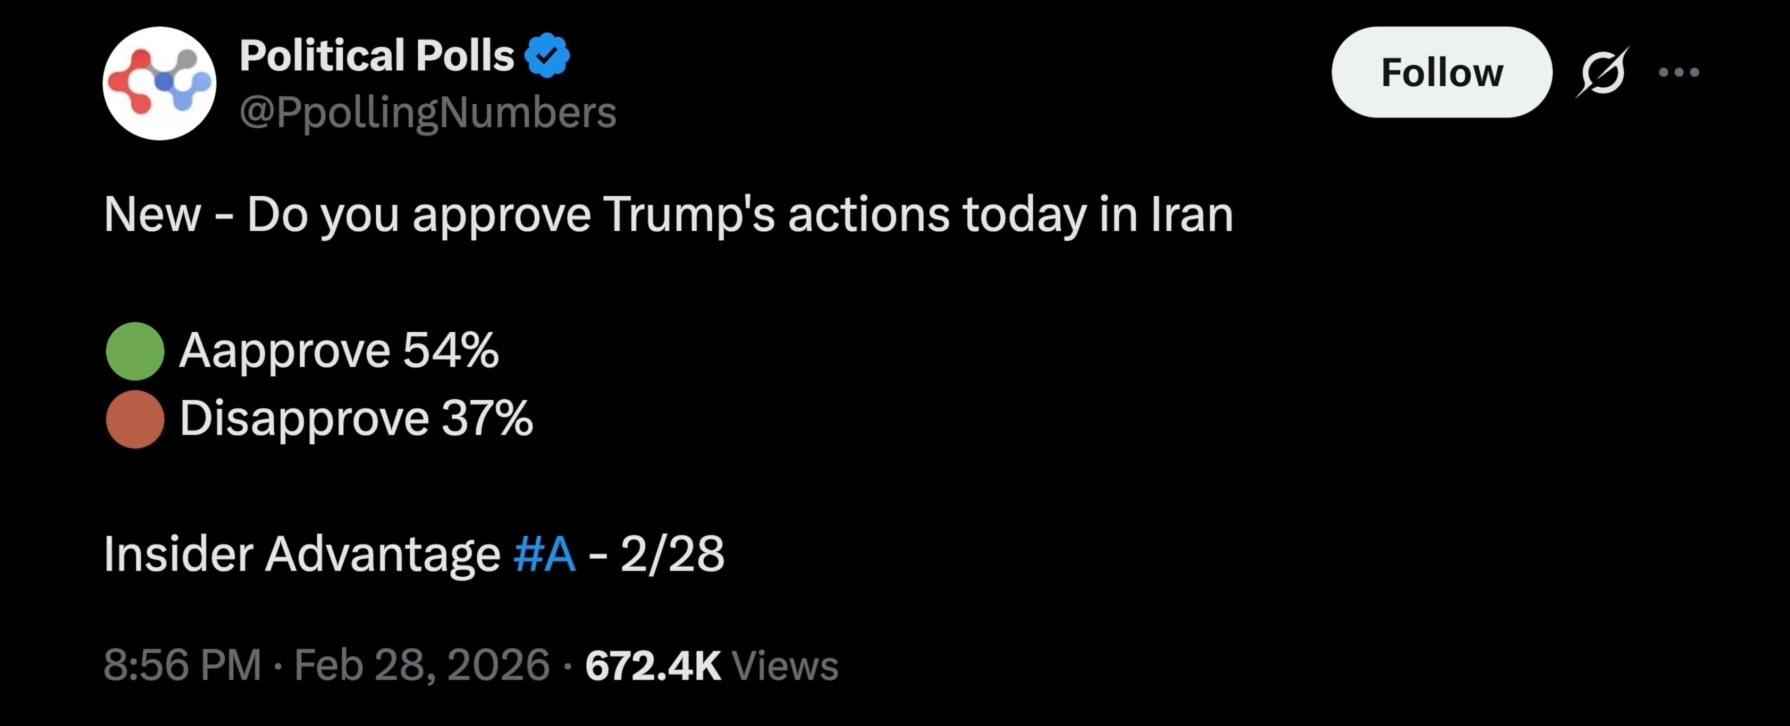Image resolution: width=1790 pixels, height=726 pixels.
Task: Click the #A hashtag link
Action: tap(544, 553)
